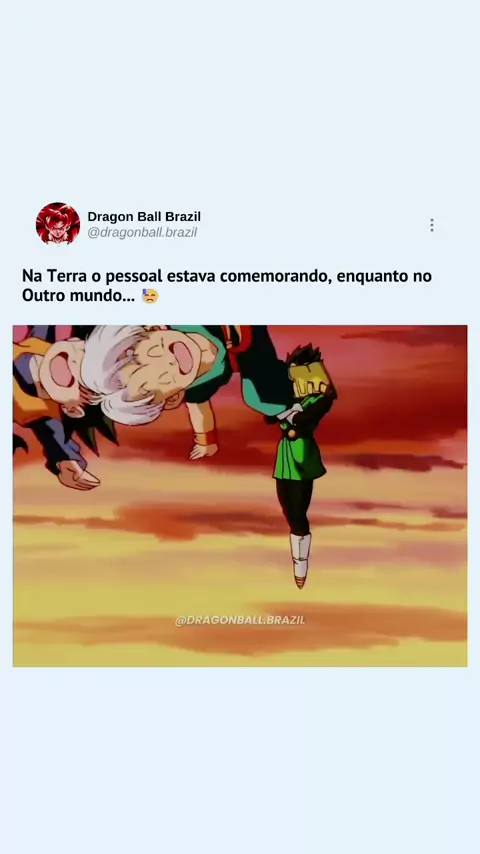Click the sweating face emoji in caption

click(x=150, y=296)
